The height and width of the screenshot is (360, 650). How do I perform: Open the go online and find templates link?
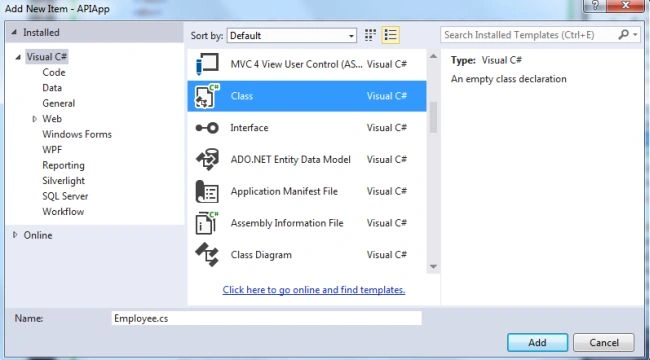click(314, 290)
